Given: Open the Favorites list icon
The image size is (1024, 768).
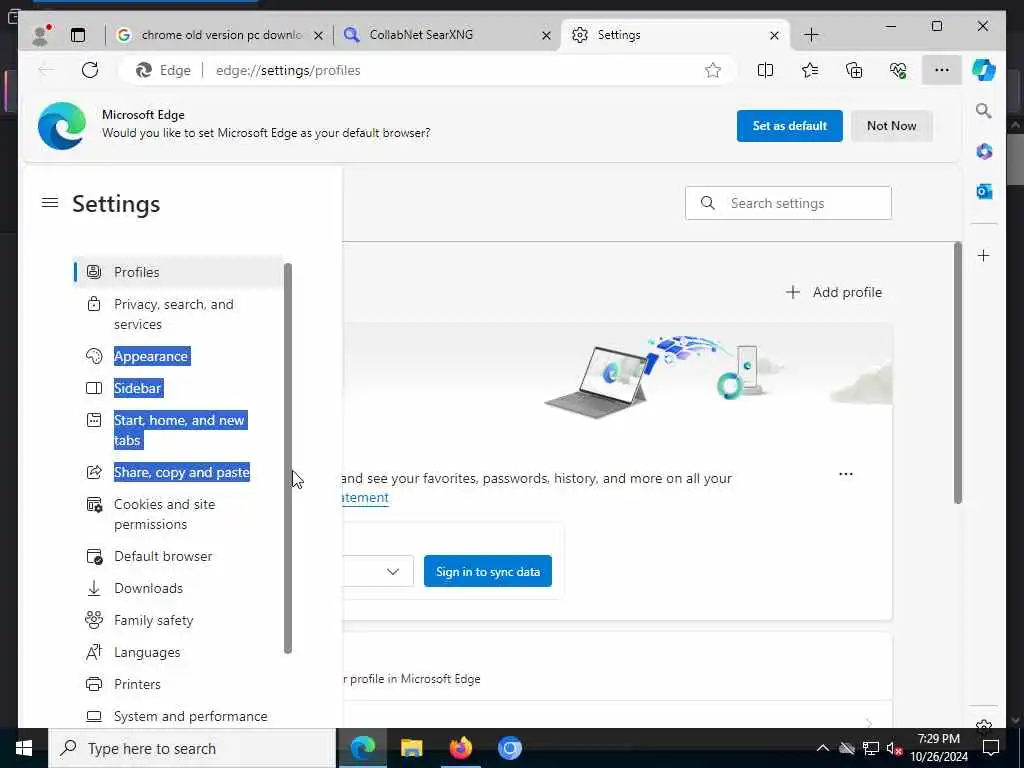Looking at the screenshot, I should 810,70.
